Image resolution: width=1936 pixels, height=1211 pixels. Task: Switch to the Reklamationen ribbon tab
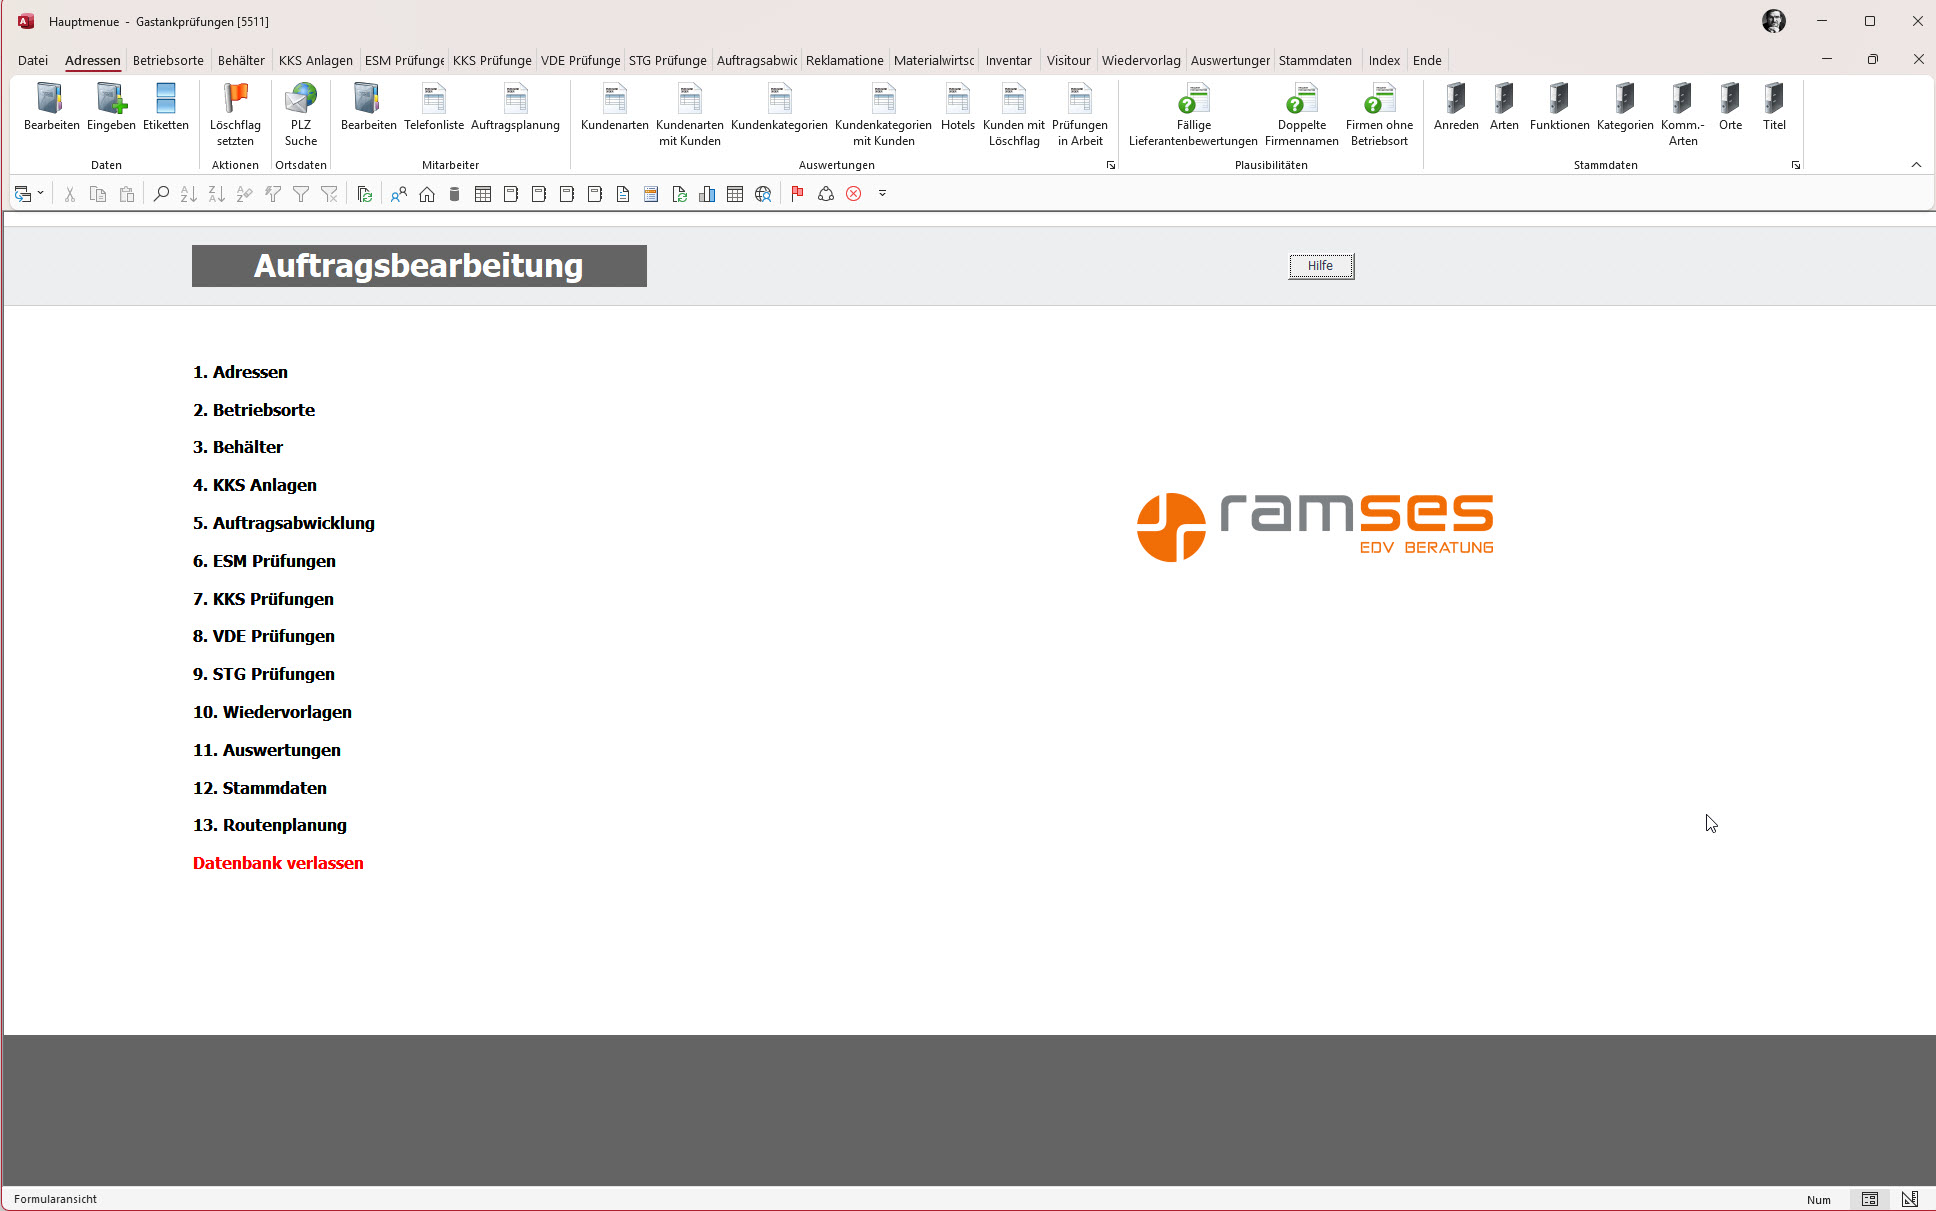845,60
